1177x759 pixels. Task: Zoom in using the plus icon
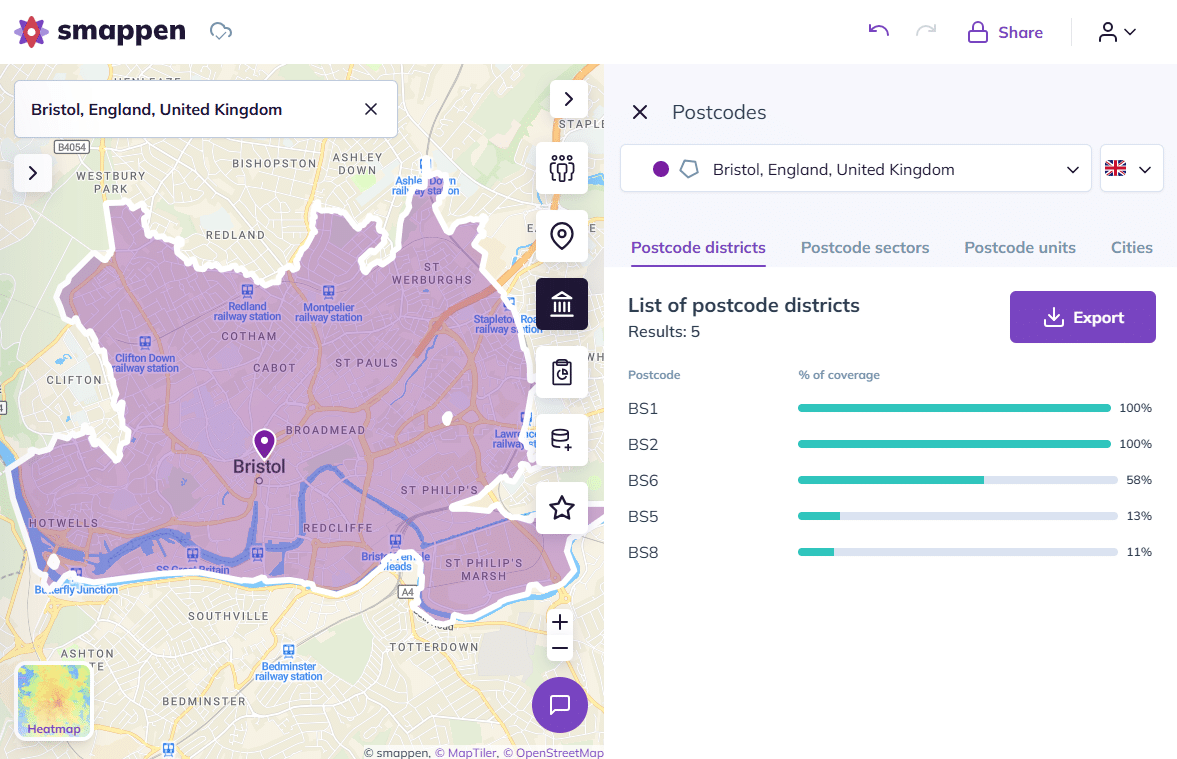(560, 621)
